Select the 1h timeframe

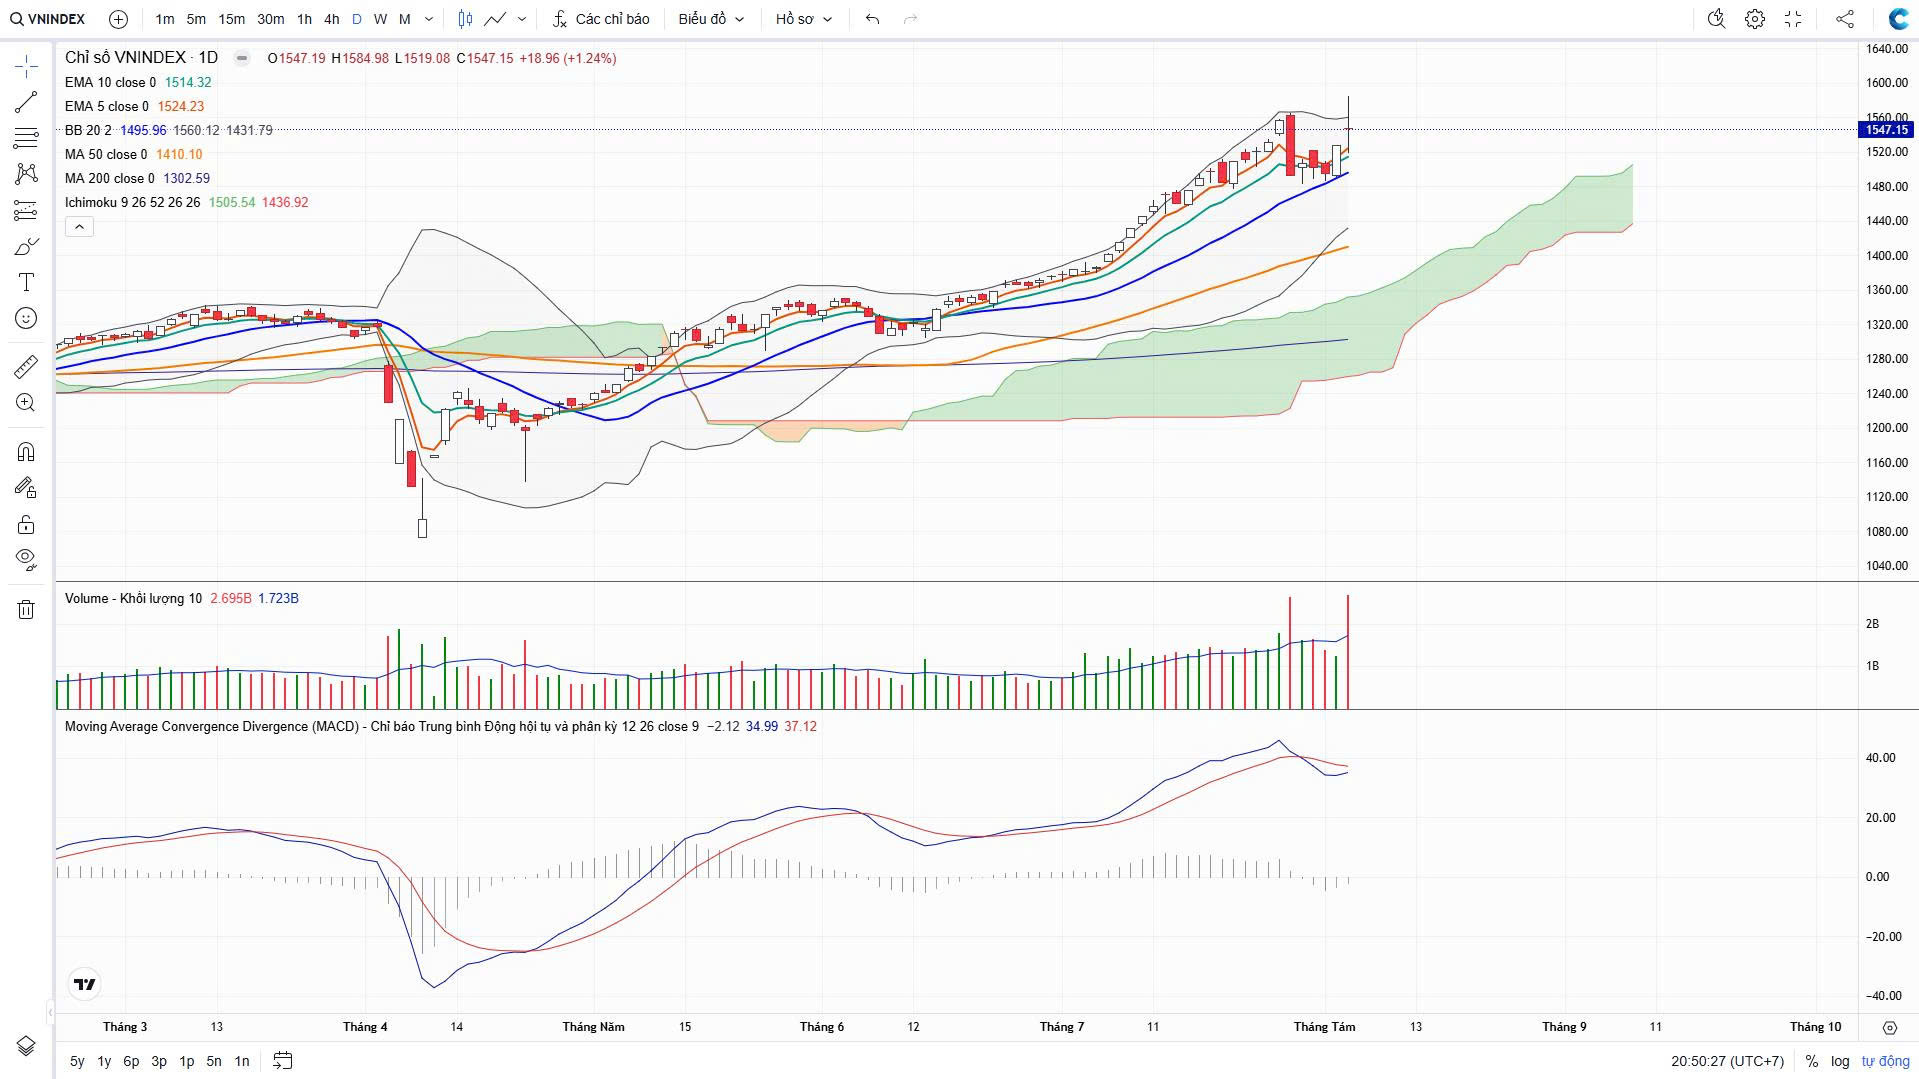click(304, 19)
